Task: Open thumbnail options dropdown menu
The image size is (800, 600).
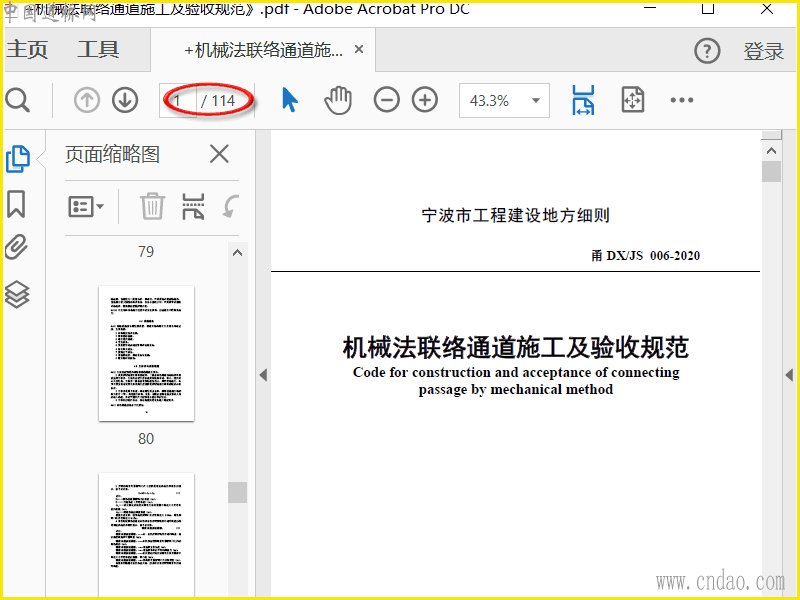Action: 86,207
